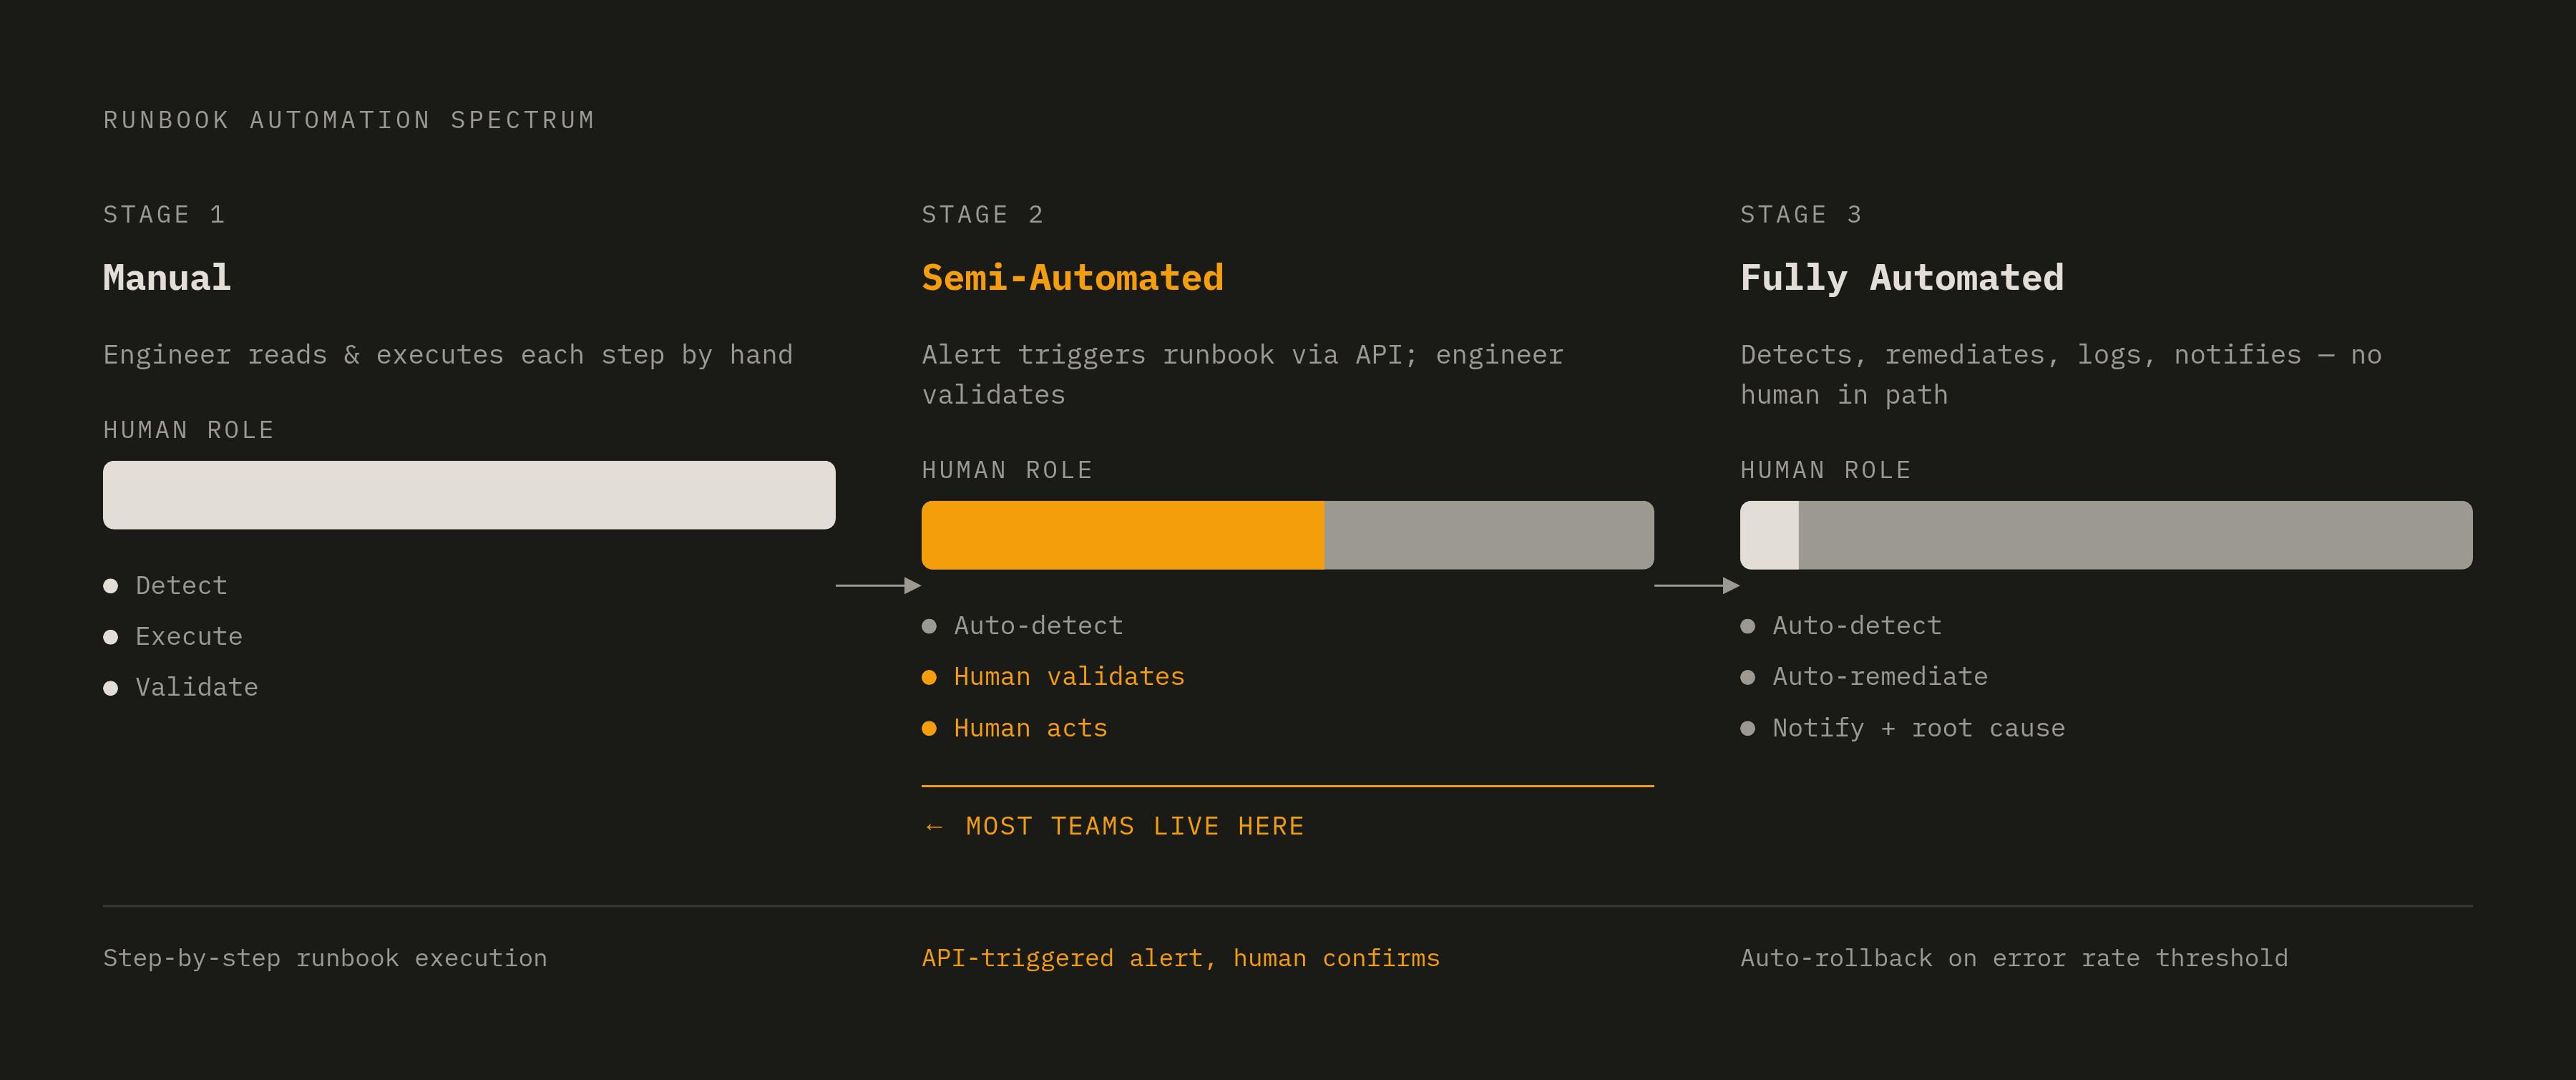2576x1080 pixels.
Task: Click the gray bullet beside 'Auto-remediate'
Action: [x=1748, y=677]
